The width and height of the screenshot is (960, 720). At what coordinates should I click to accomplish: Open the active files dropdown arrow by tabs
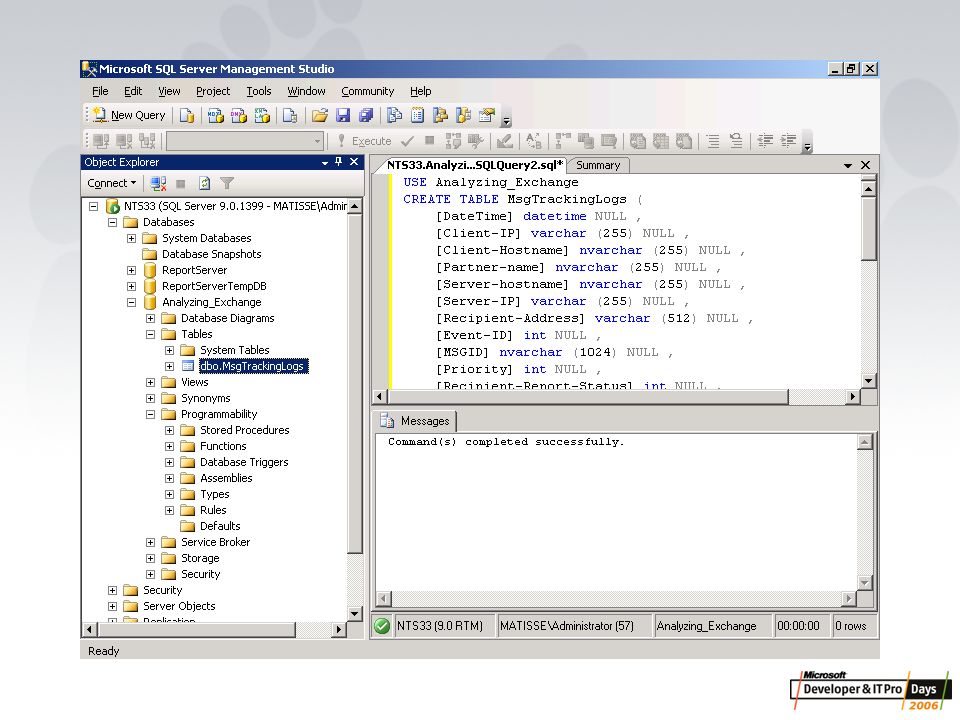tap(848, 165)
